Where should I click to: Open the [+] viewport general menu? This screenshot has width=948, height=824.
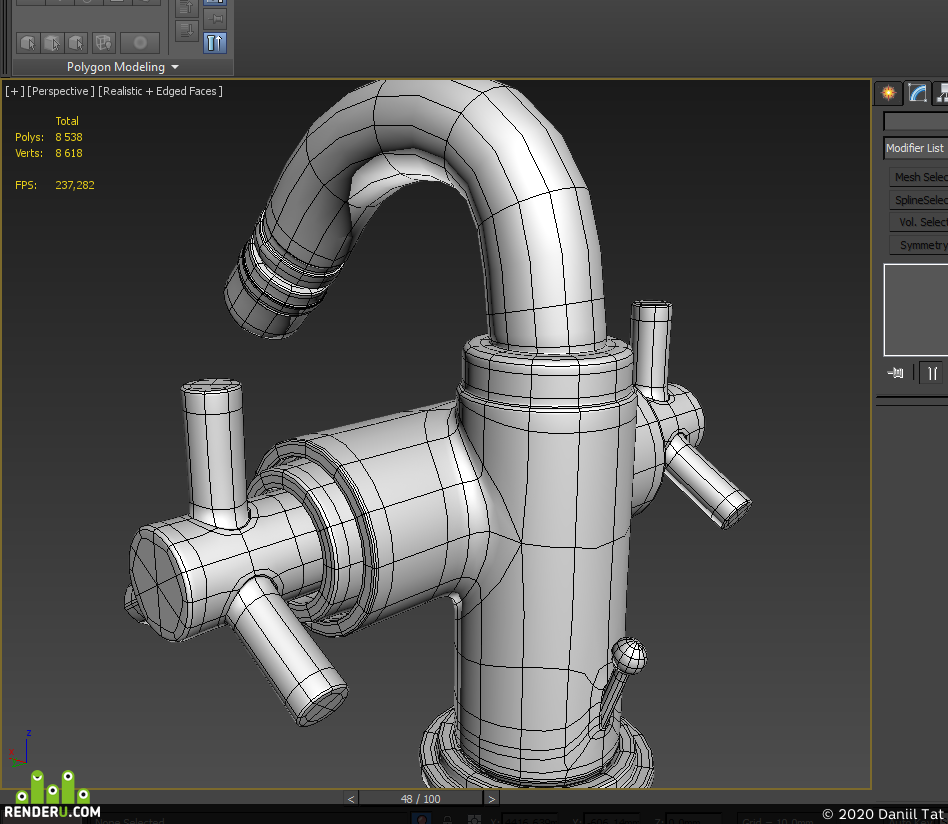pyautogui.click(x=15, y=91)
